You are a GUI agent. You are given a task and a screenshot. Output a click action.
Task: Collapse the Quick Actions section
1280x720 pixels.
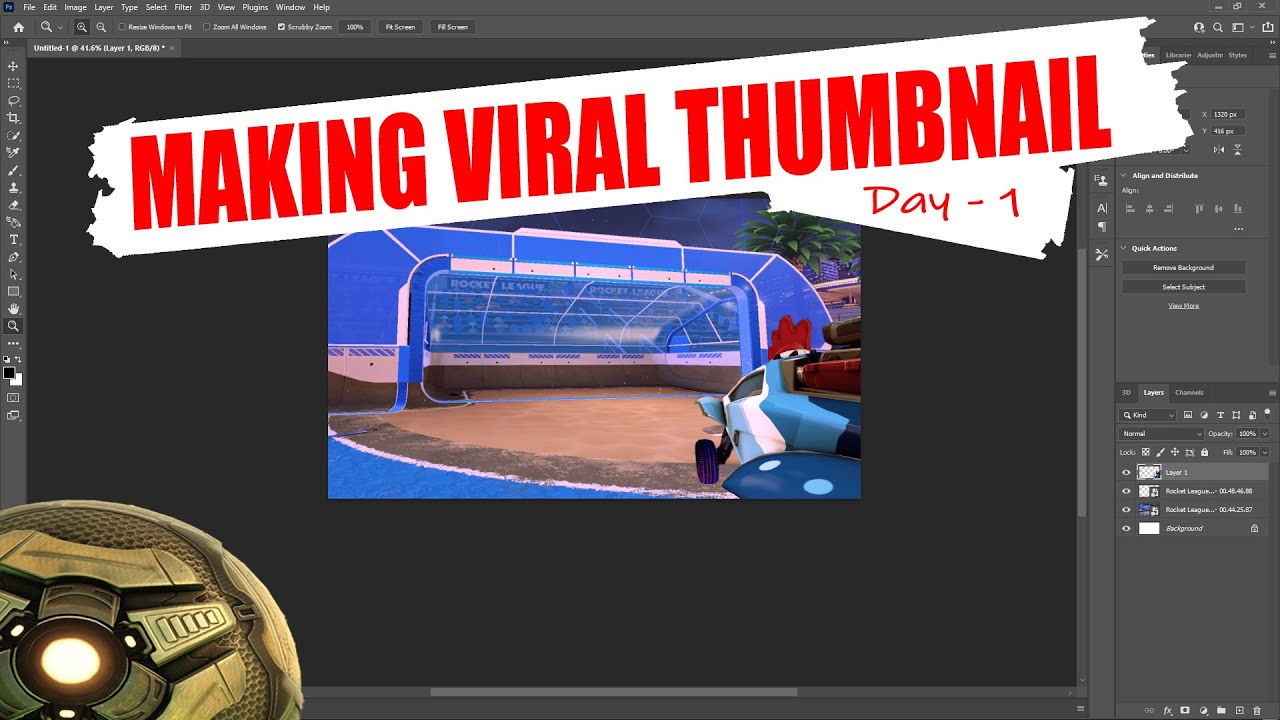[1124, 248]
